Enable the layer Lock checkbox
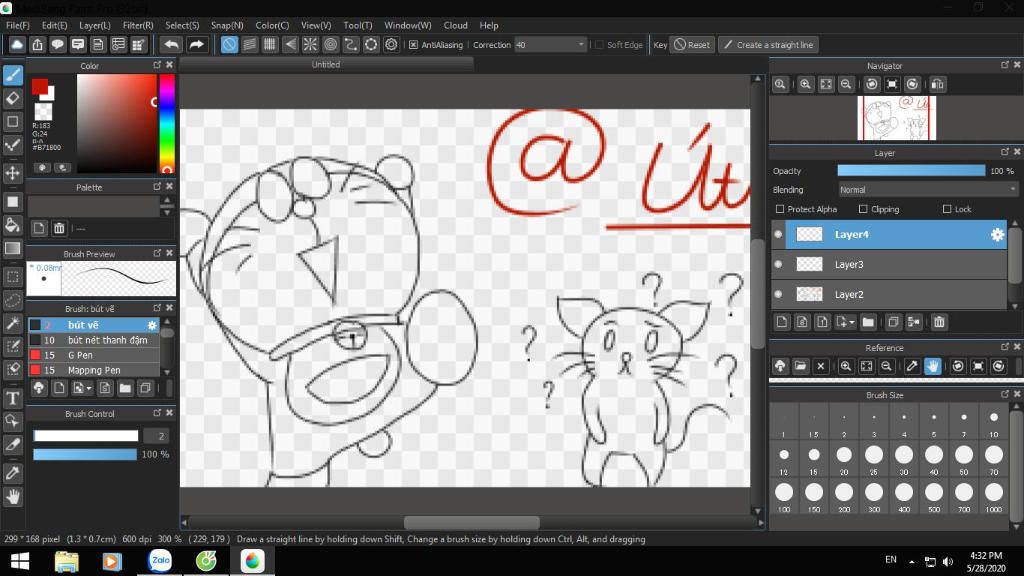Viewport: 1024px width, 576px height. [x=947, y=209]
